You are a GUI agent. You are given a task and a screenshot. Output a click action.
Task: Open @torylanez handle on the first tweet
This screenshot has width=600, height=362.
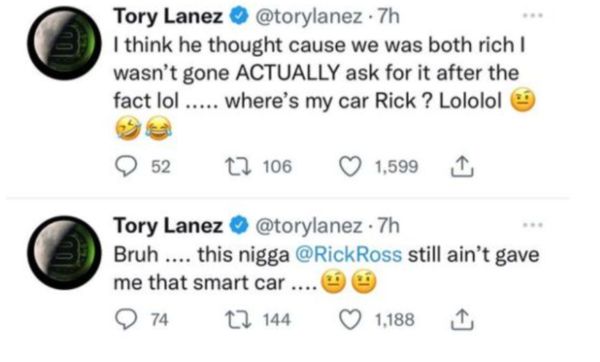coord(308,17)
